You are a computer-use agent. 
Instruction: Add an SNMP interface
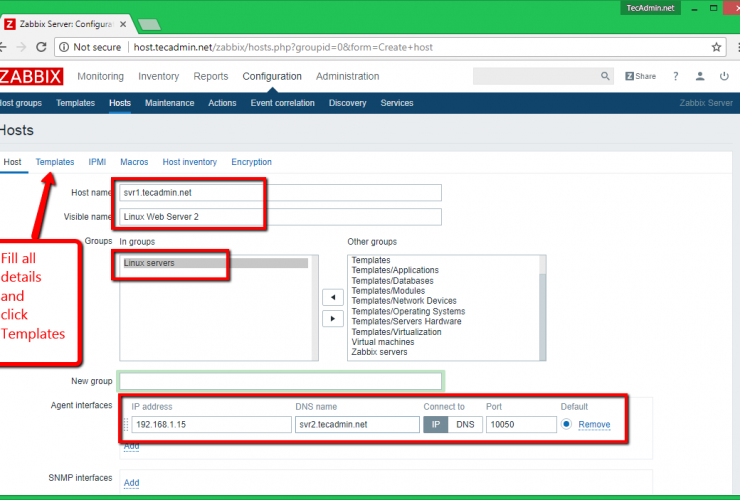click(x=131, y=482)
